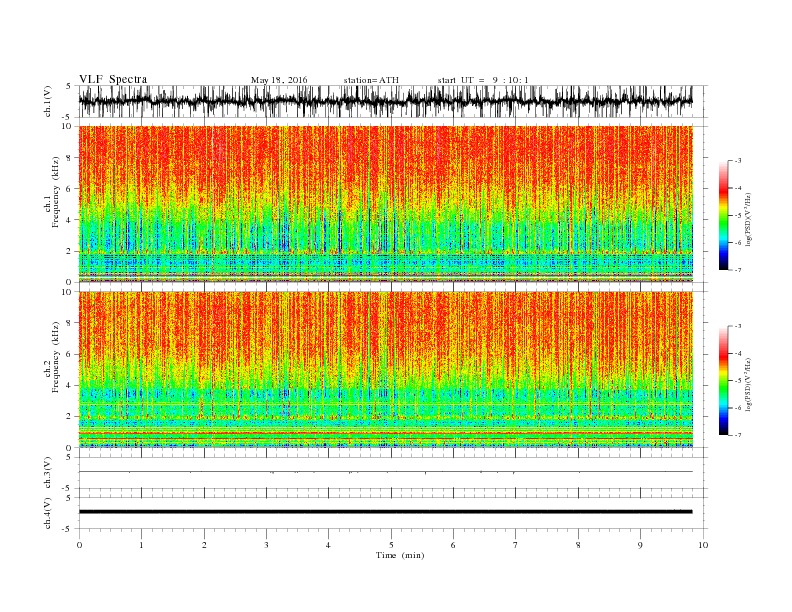Click the ch.1 spectrogram panel
The image size is (792, 612).
pyautogui.click(x=386, y=204)
